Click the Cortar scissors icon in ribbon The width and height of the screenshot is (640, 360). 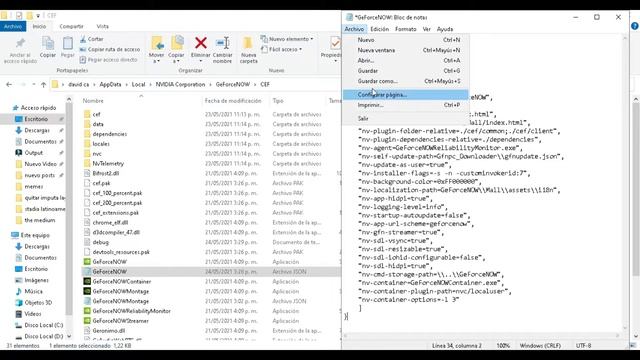point(83,39)
